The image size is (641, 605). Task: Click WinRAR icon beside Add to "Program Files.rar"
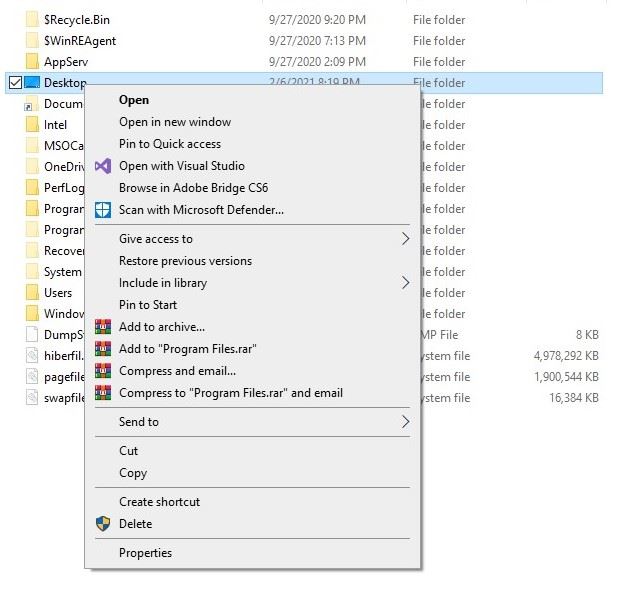pyautogui.click(x=103, y=349)
